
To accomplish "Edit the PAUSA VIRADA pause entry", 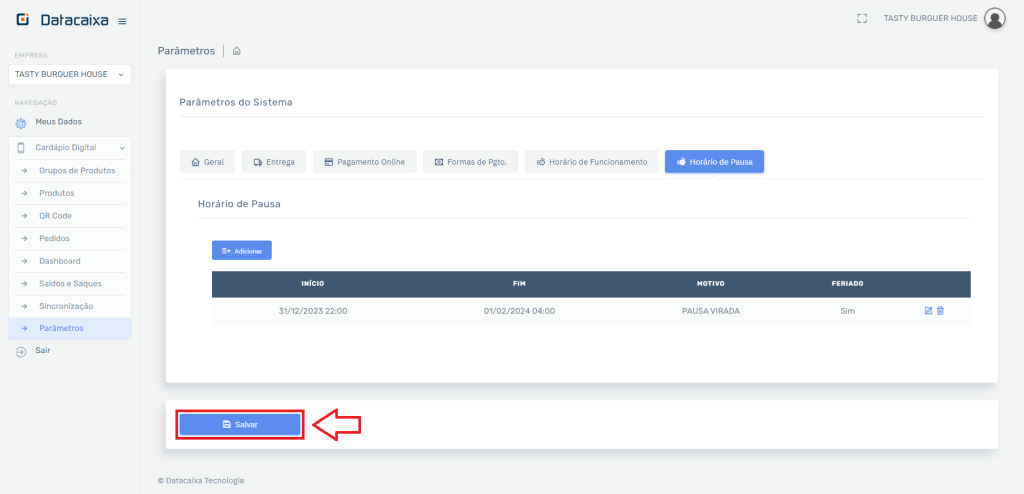I will point(928,311).
